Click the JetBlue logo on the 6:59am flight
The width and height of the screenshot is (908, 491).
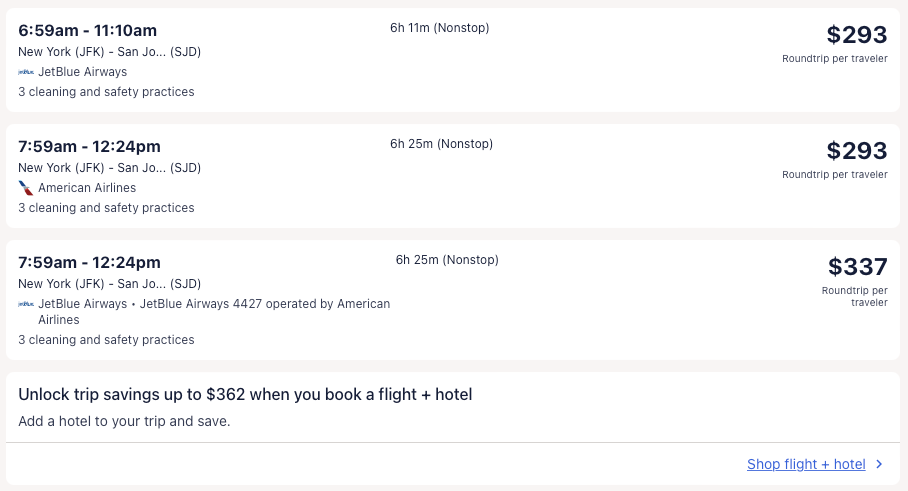tap(26, 72)
